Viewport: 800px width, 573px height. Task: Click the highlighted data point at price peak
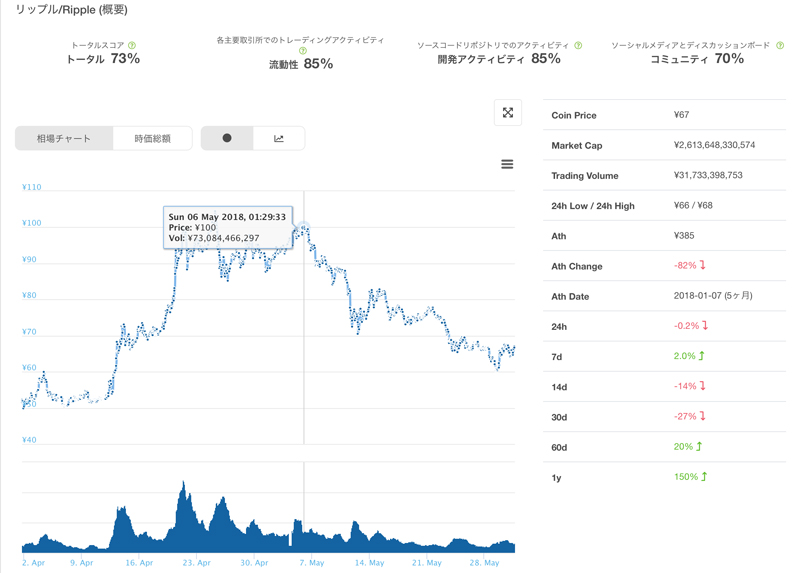304,227
